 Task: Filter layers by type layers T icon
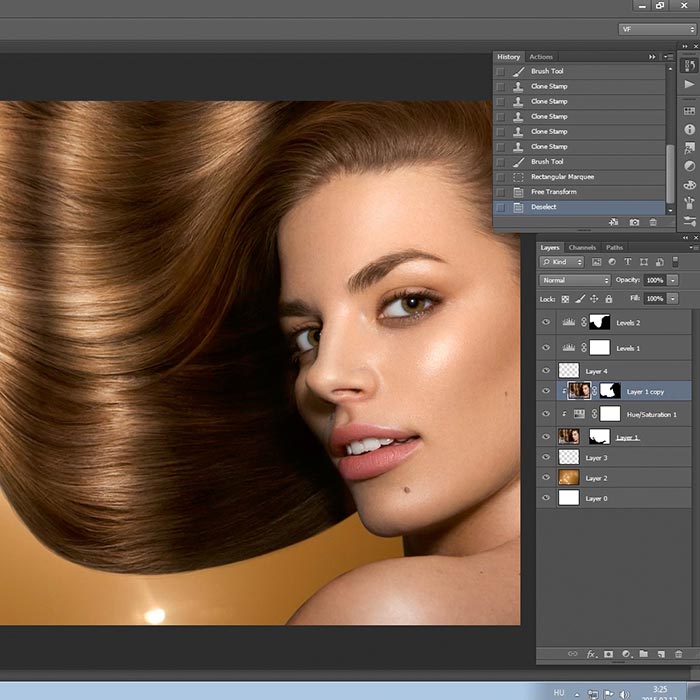628,262
